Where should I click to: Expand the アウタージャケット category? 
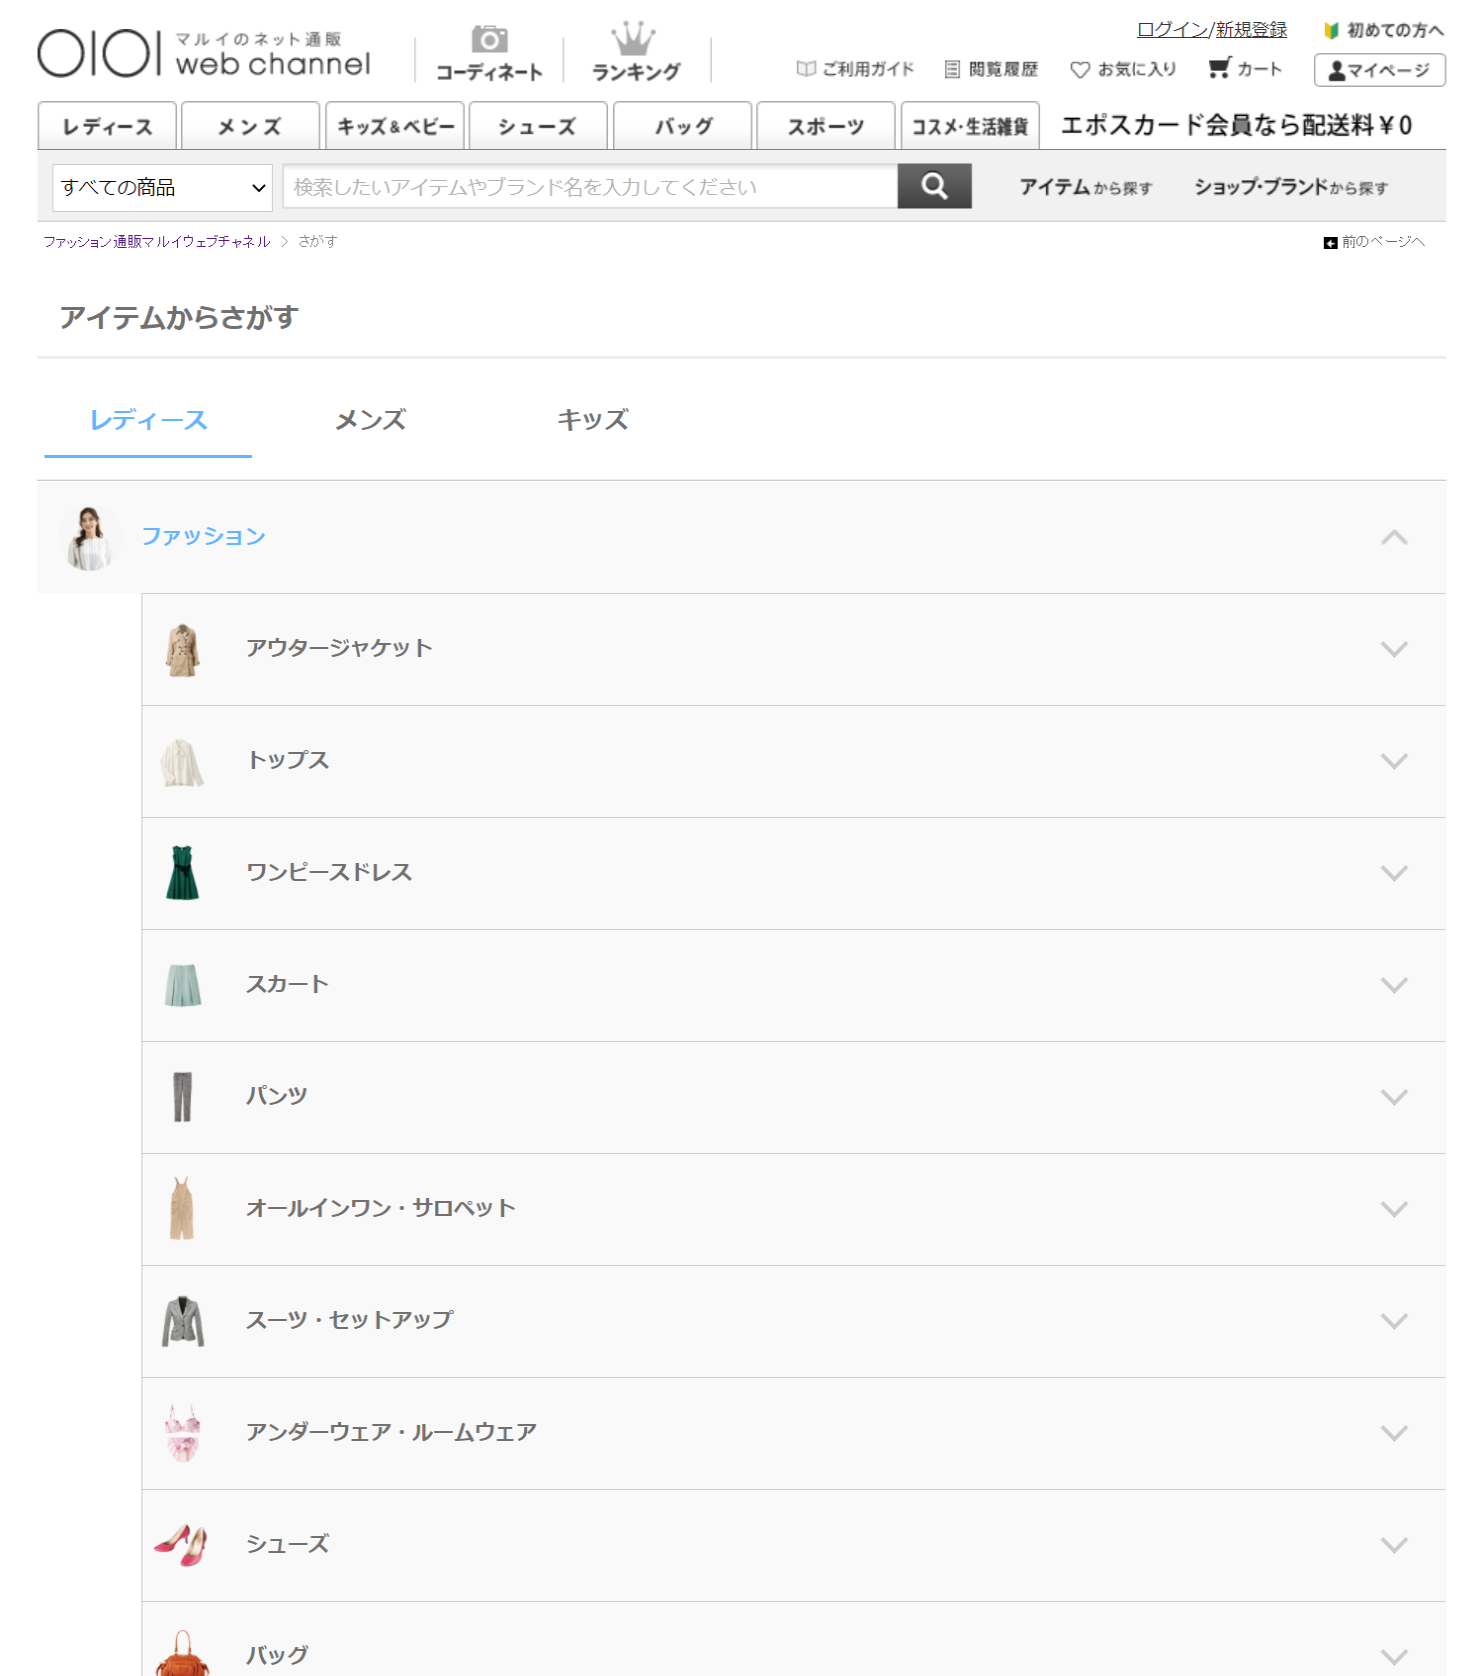coord(1393,649)
